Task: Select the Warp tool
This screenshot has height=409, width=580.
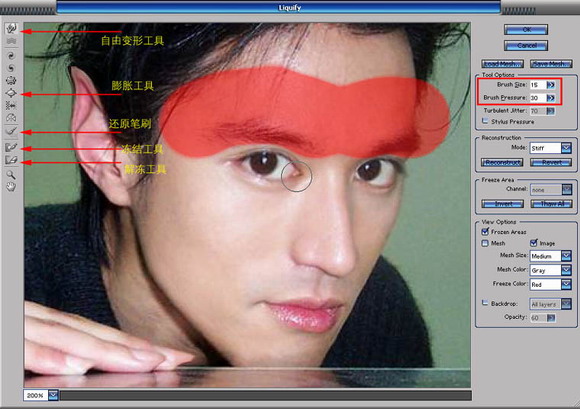Action: pyautogui.click(x=11, y=28)
